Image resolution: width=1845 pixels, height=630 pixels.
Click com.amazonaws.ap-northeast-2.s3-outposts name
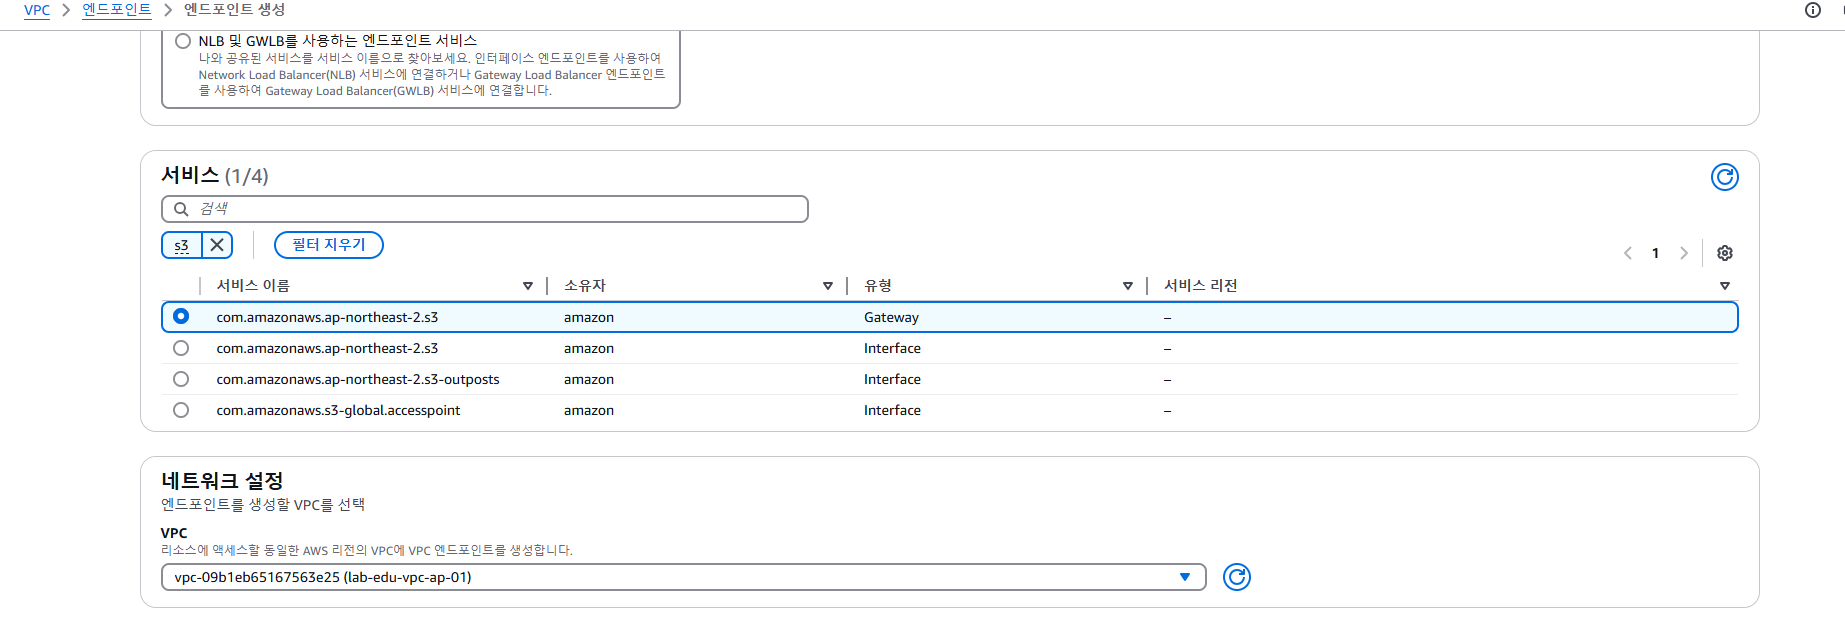pos(358,379)
